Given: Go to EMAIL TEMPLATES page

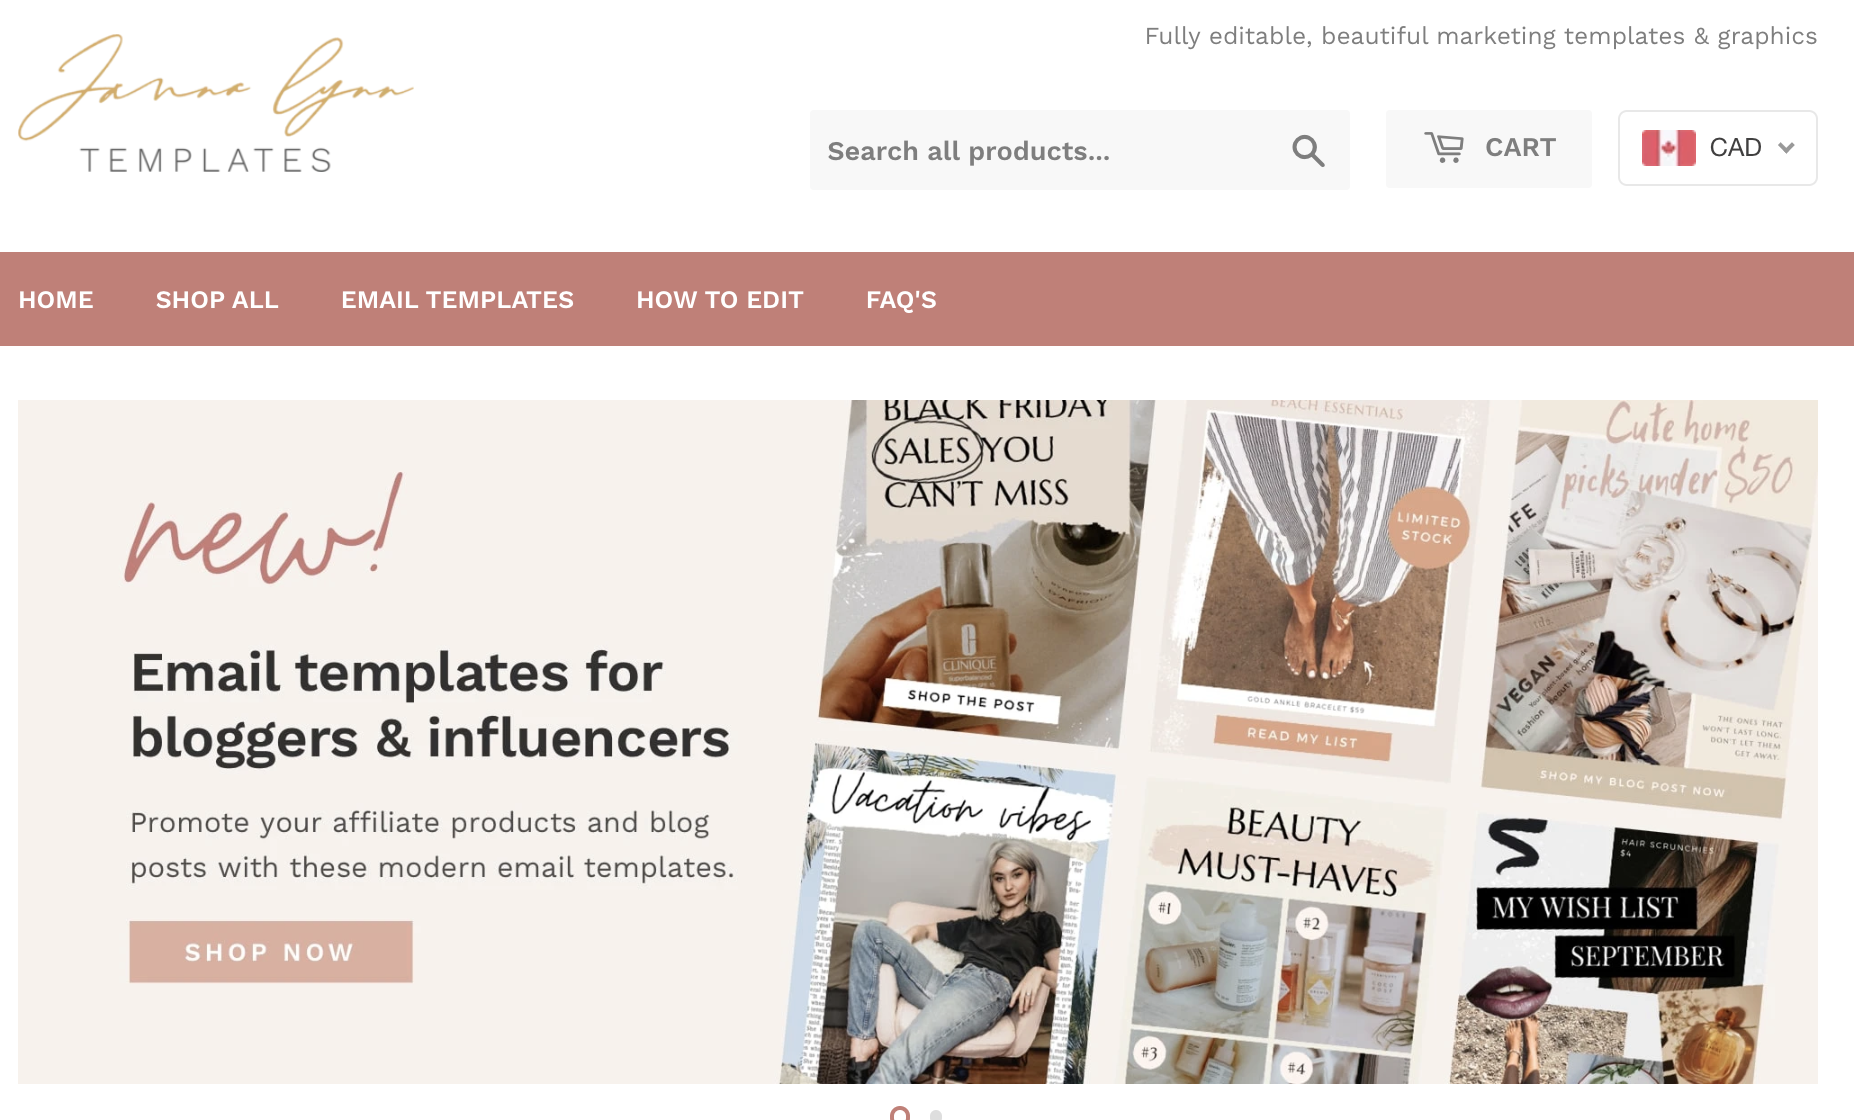Looking at the screenshot, I should tap(457, 300).
